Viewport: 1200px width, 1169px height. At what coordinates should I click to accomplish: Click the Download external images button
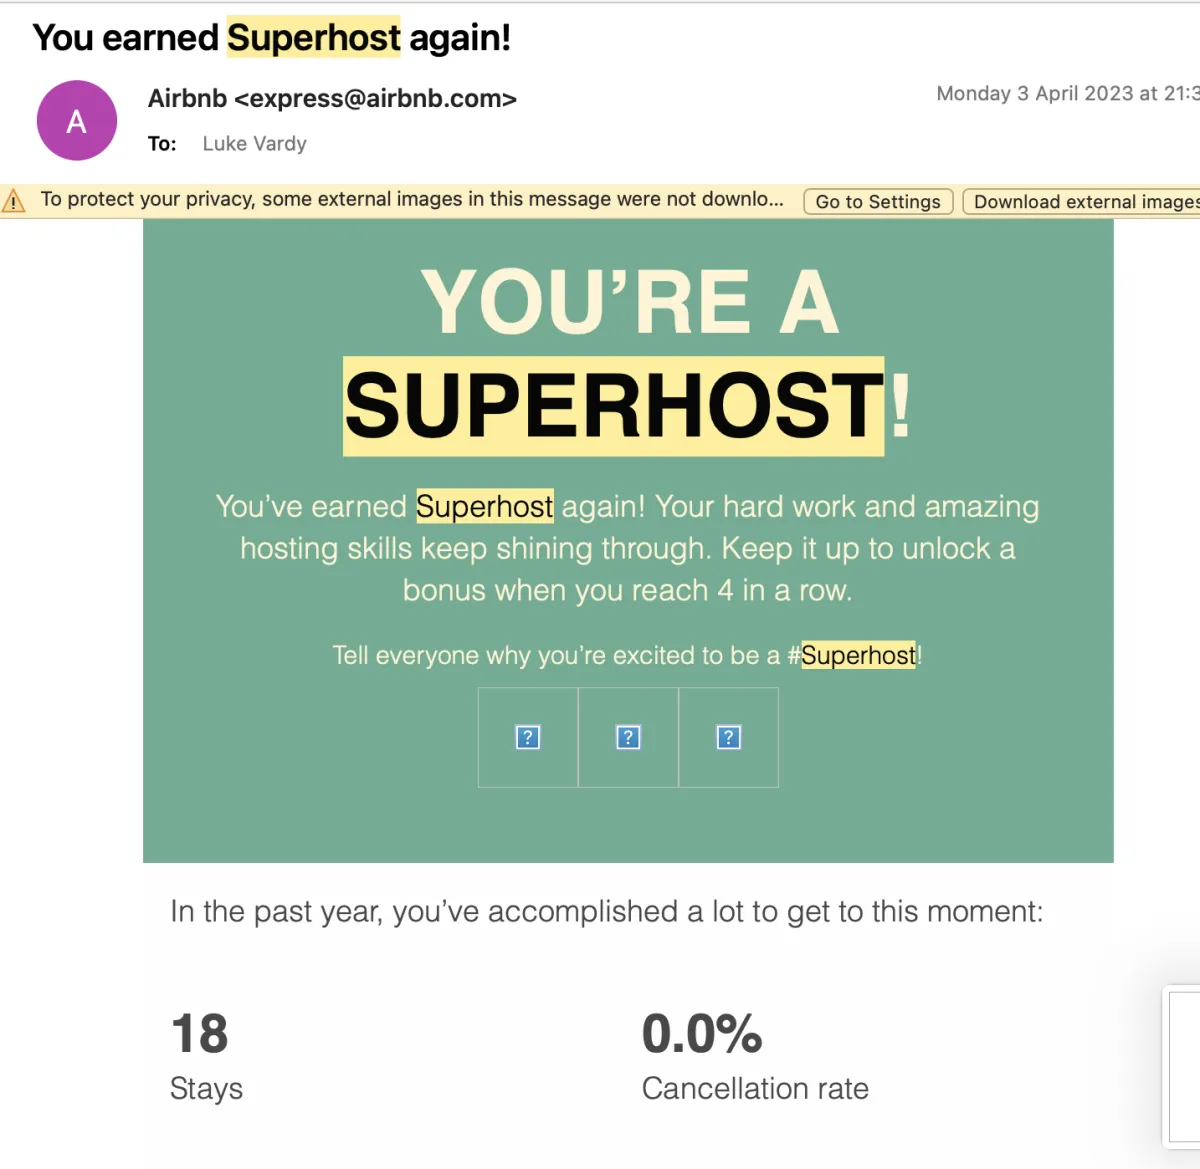(1082, 201)
